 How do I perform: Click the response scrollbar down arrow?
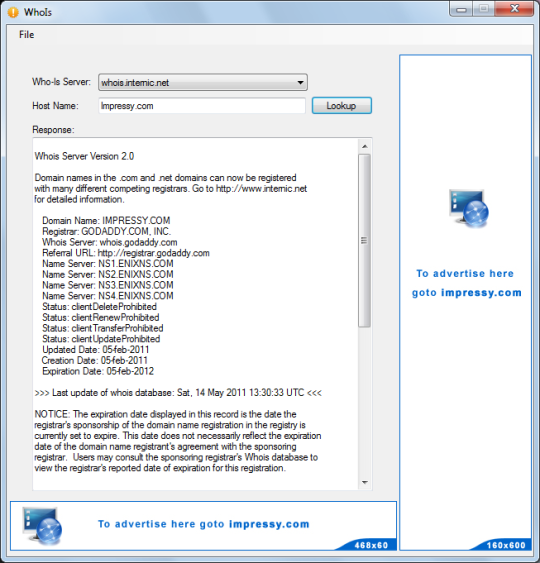coord(365,482)
